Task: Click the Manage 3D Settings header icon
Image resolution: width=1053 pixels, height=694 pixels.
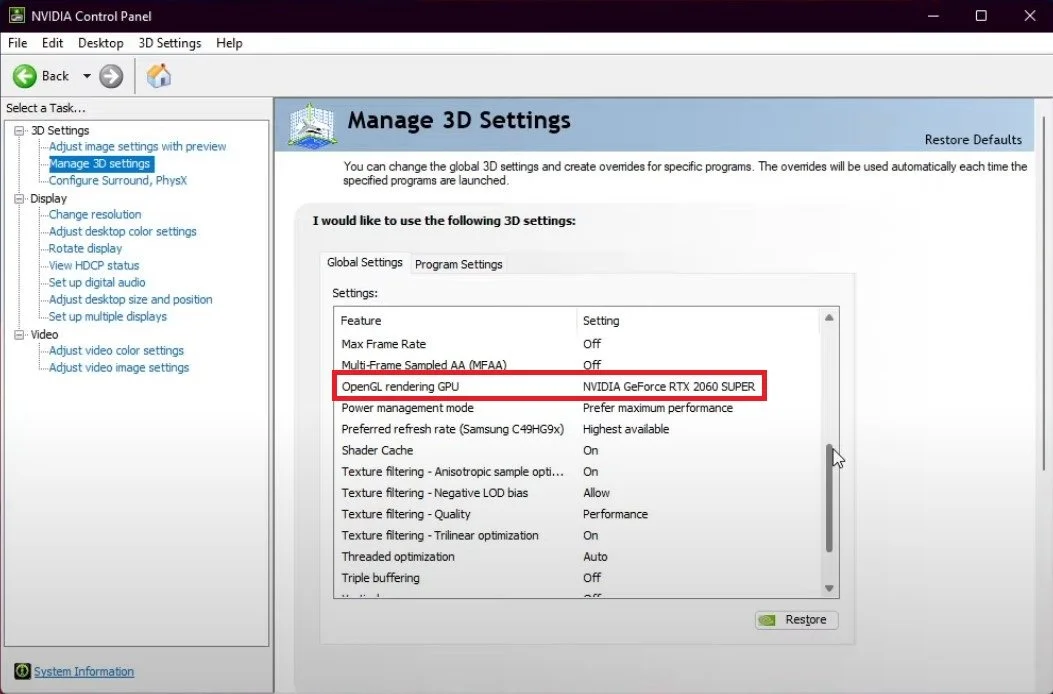Action: pos(312,125)
